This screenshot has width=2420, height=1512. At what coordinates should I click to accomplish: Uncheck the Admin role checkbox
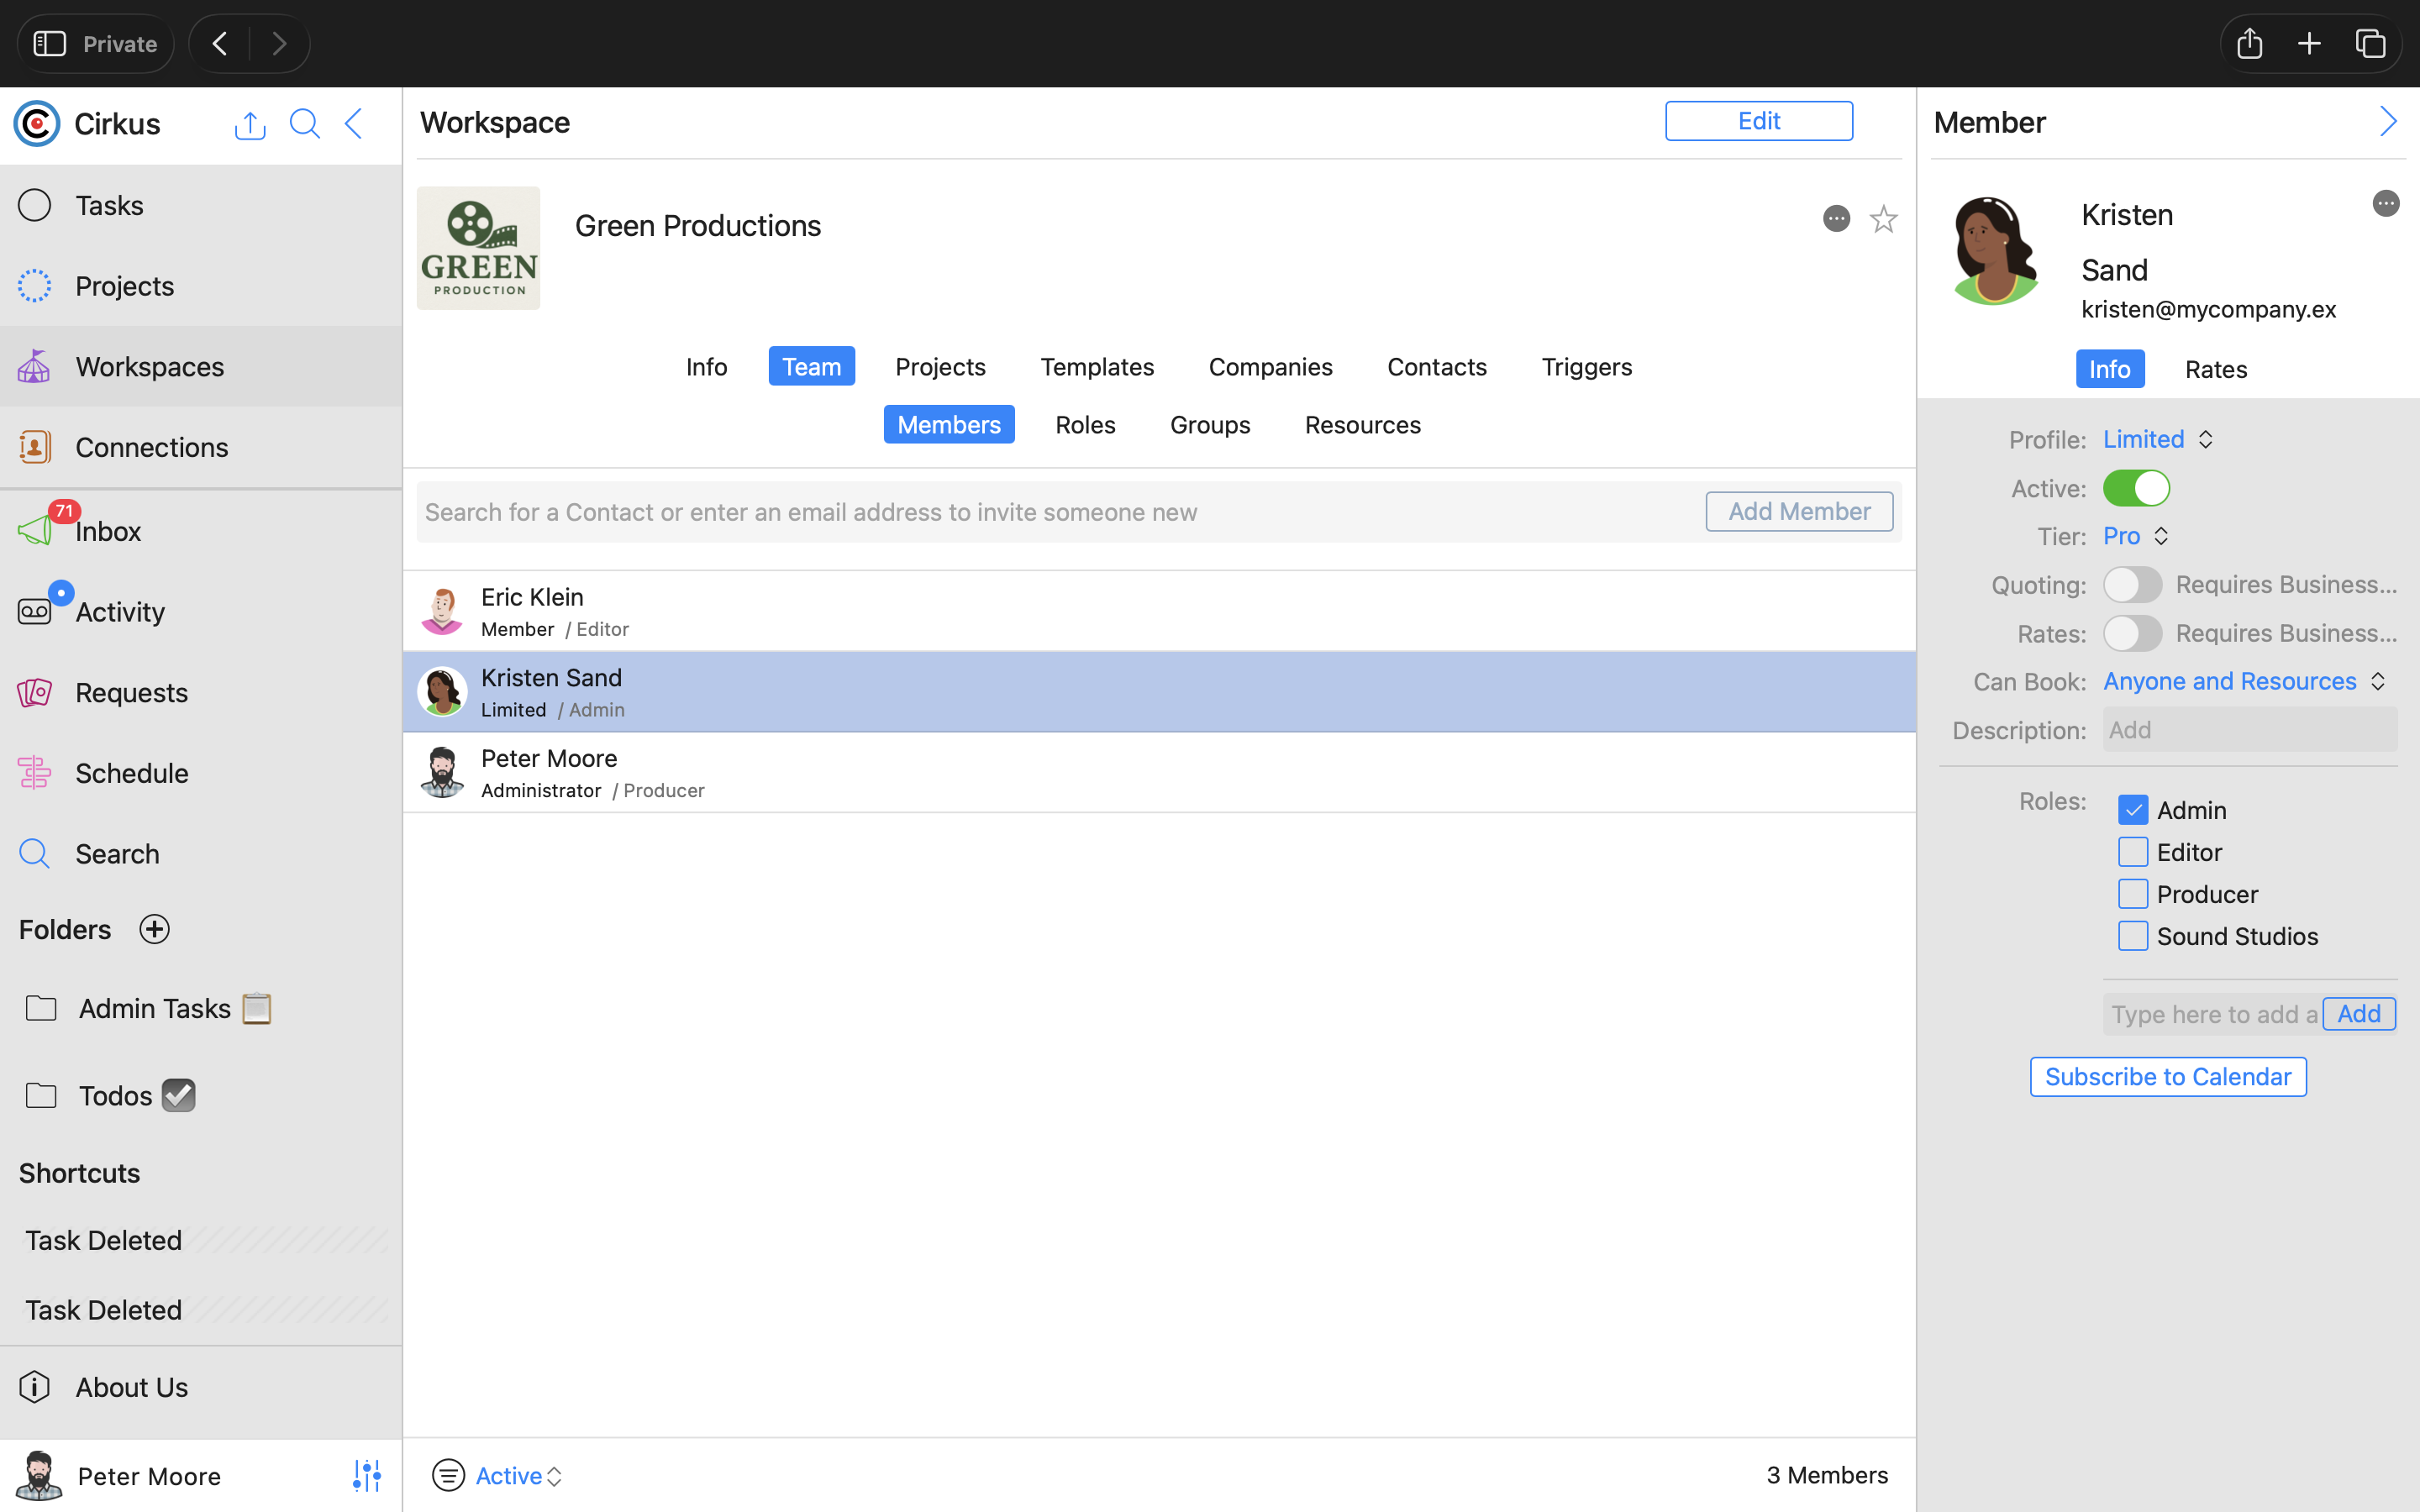tap(2132, 810)
